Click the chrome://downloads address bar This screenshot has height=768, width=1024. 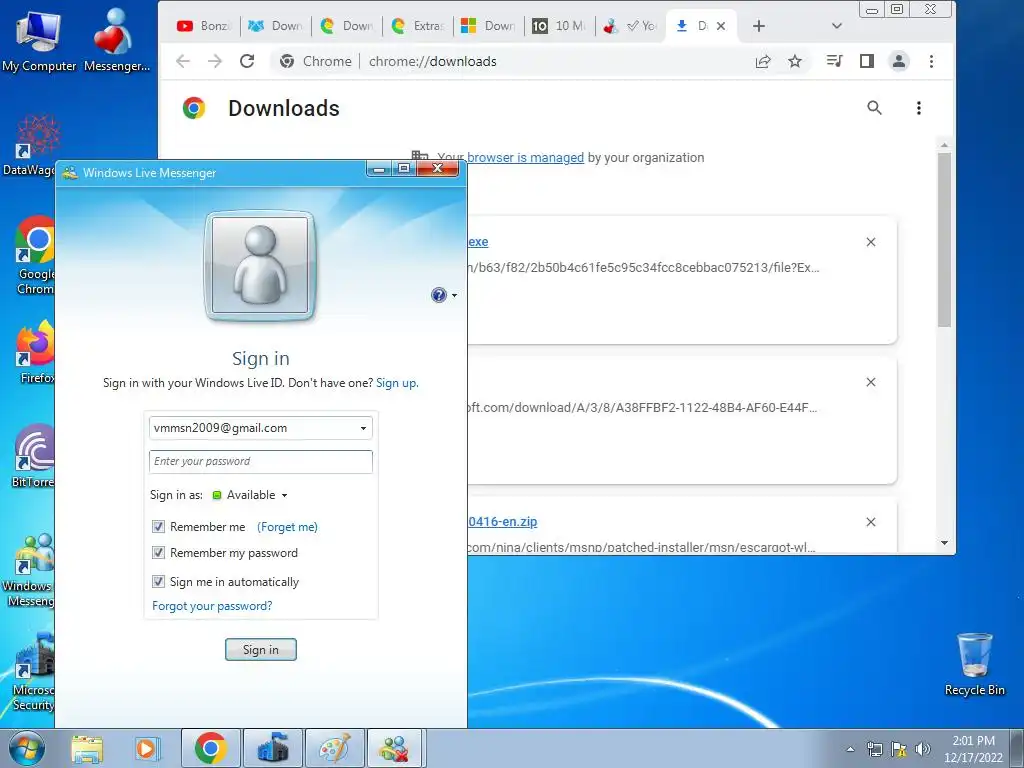(509, 61)
